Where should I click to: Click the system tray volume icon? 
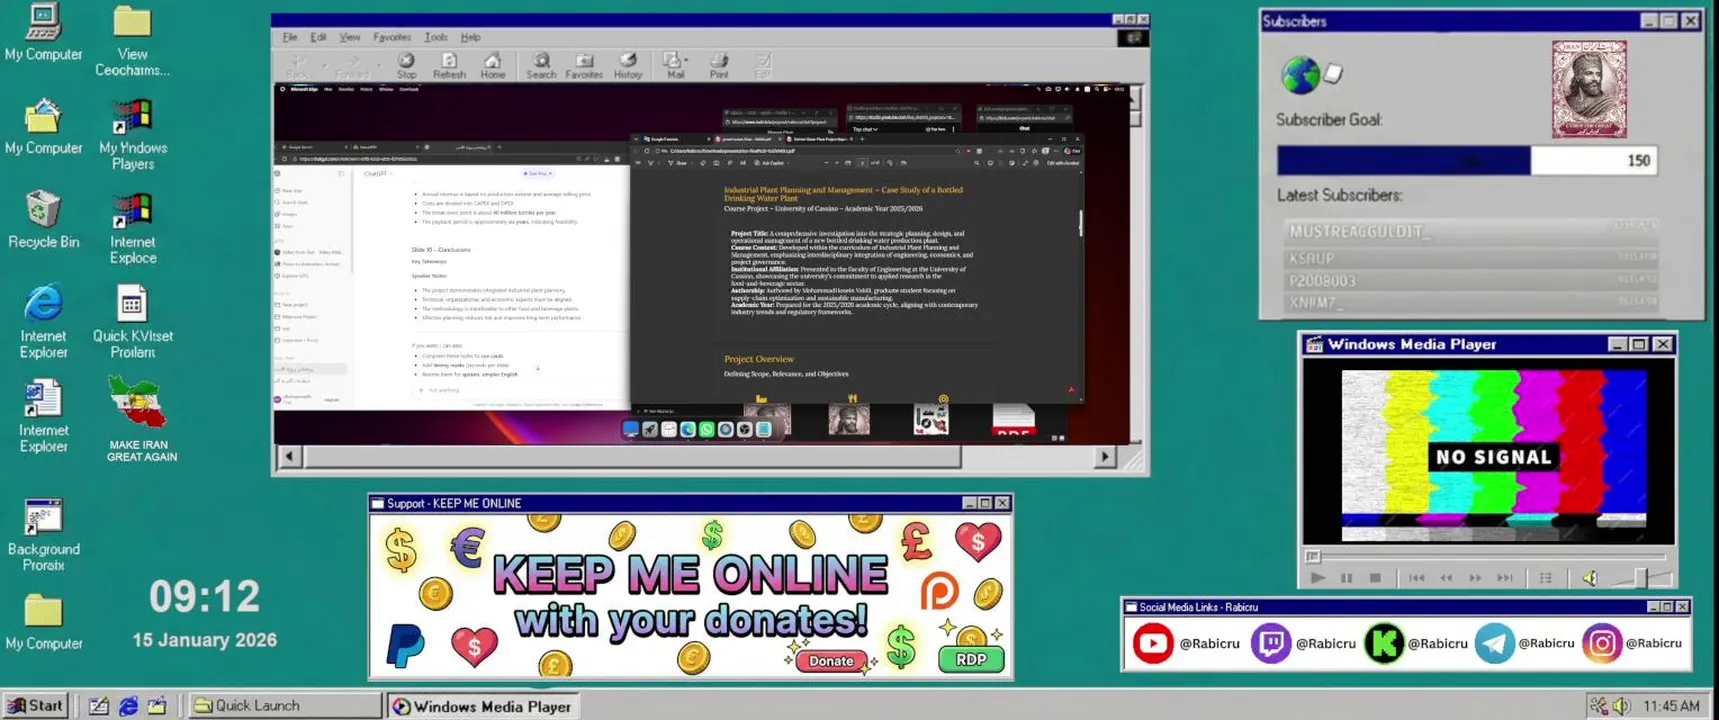(1621, 706)
